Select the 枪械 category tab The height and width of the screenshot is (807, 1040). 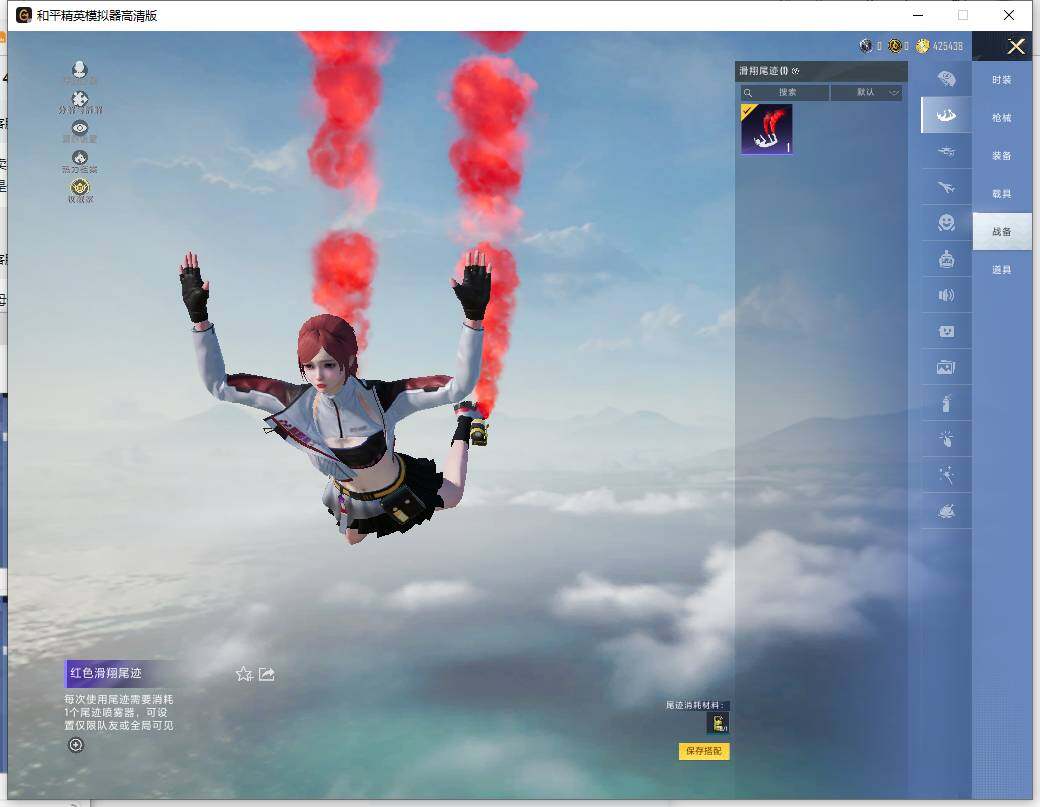point(1002,117)
